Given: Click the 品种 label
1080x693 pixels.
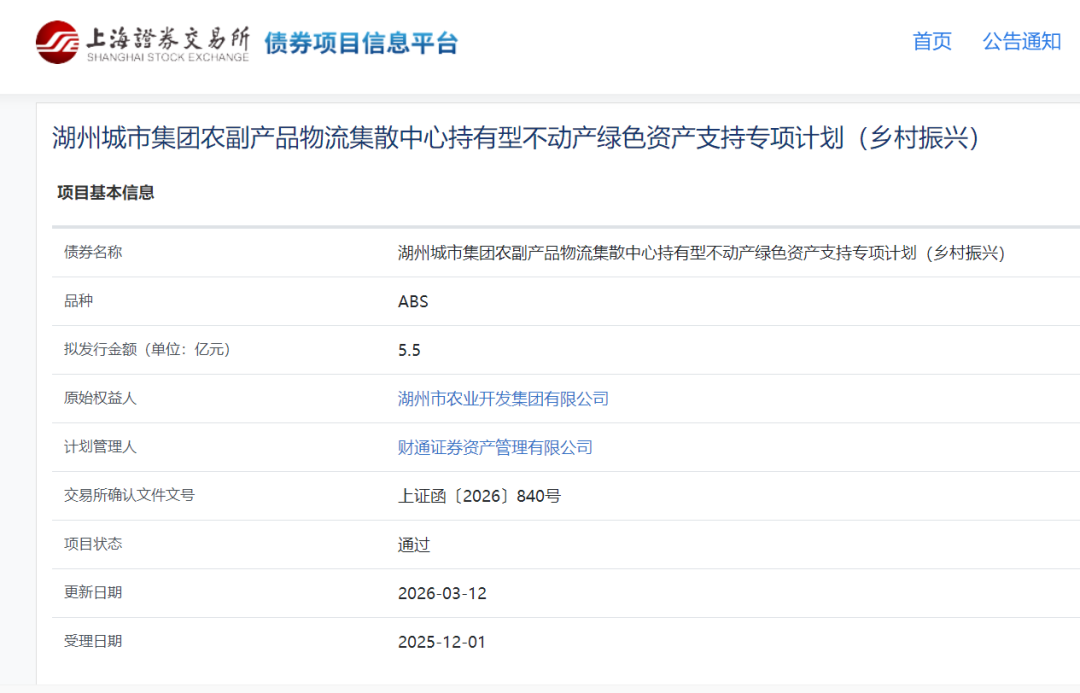Looking at the screenshot, I should tap(79, 301).
